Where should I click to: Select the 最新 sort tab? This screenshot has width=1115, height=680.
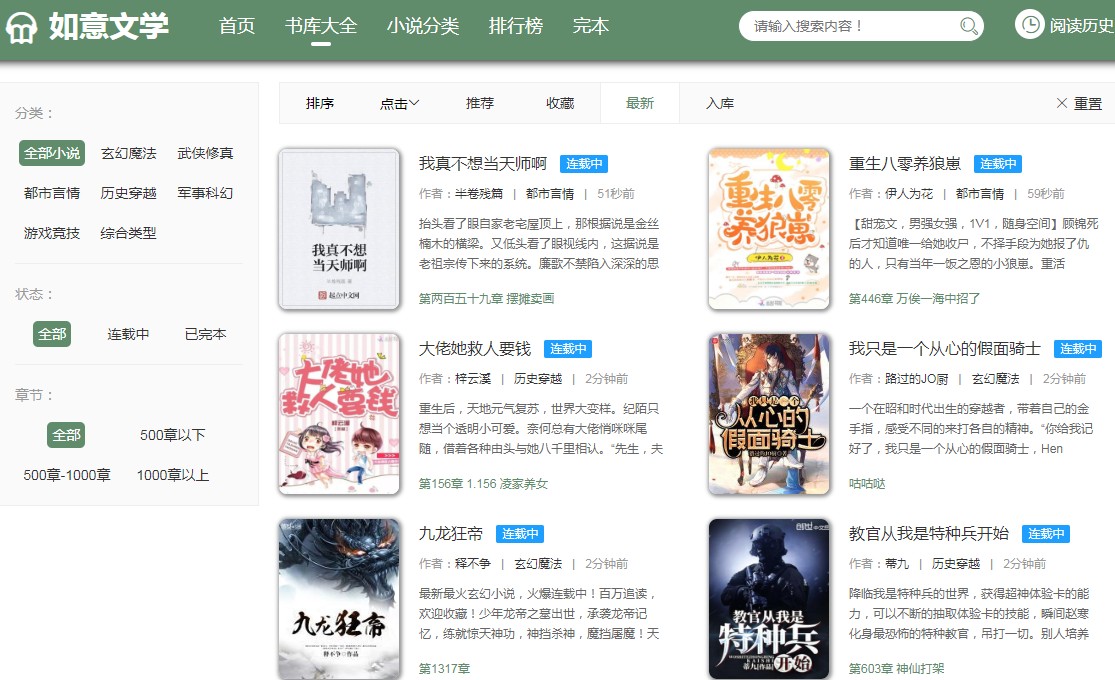(640, 103)
